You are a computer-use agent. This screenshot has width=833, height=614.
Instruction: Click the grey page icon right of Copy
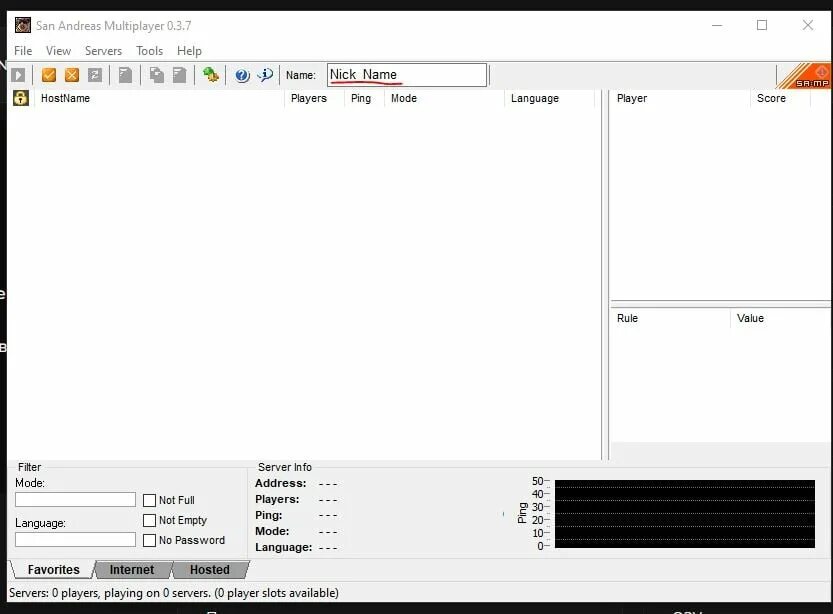pos(180,75)
